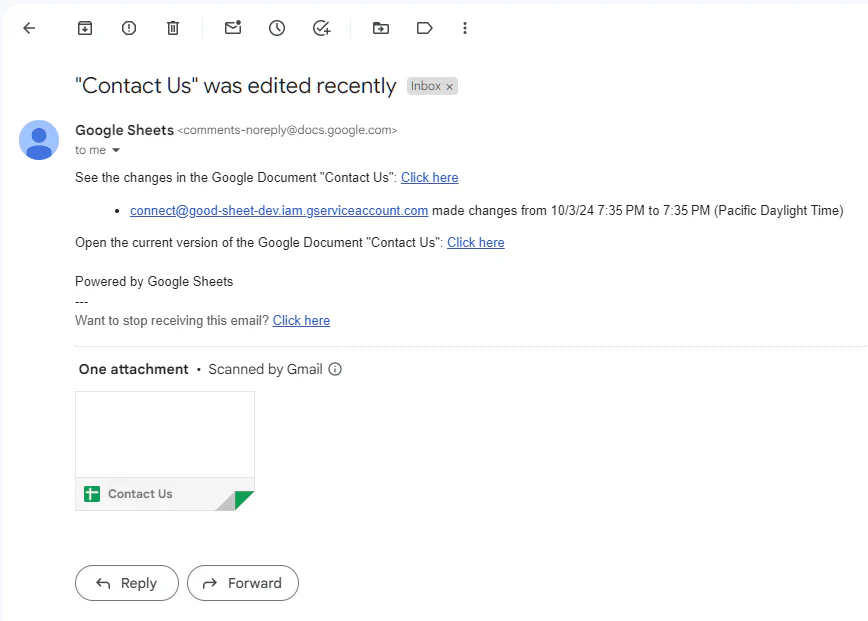
Task: Go back to the inbox list
Action: (x=29, y=28)
